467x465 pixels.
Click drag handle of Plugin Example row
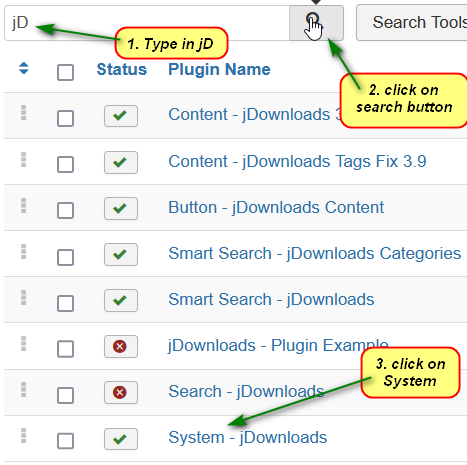23,344
